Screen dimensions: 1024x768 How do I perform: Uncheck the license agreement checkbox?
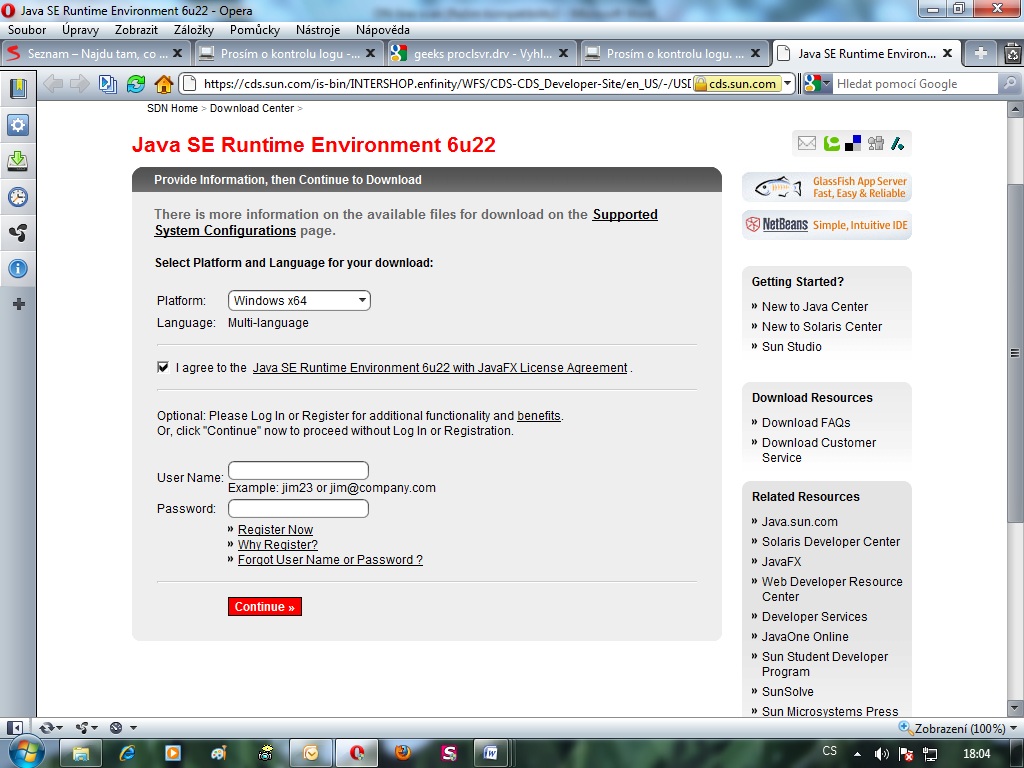pyautogui.click(x=163, y=367)
